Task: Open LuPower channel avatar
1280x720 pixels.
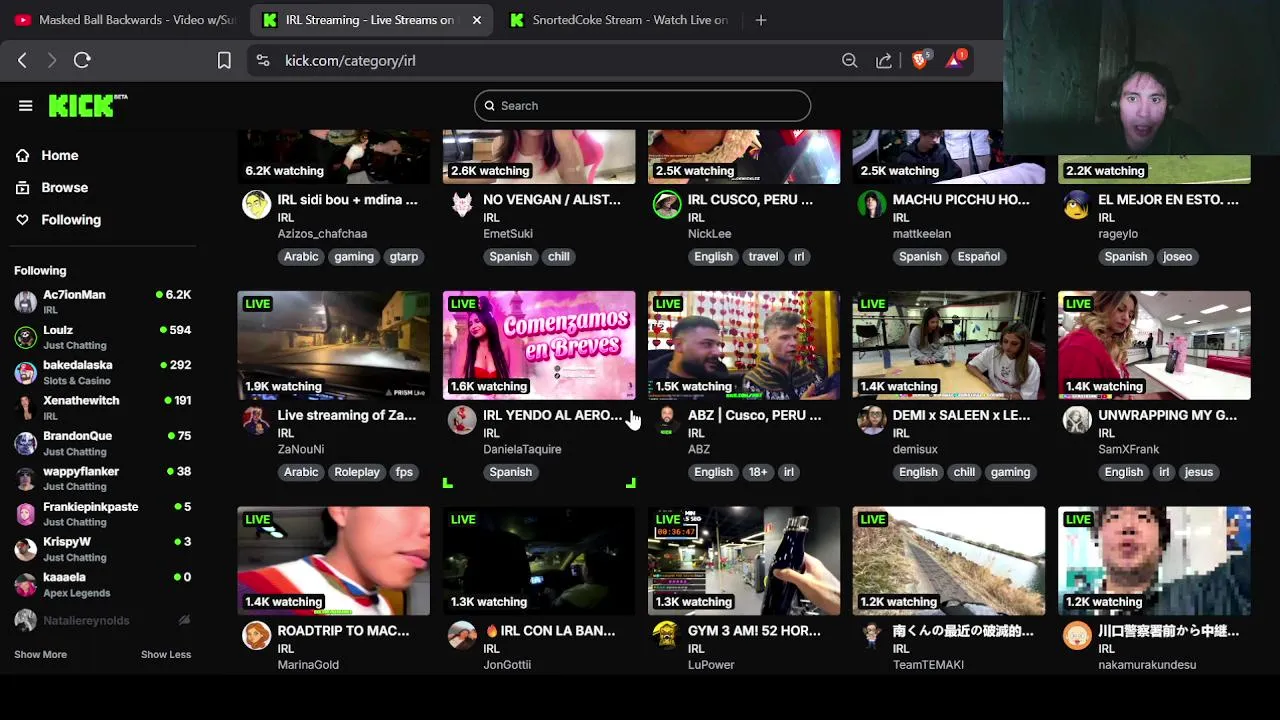Action: click(x=667, y=636)
